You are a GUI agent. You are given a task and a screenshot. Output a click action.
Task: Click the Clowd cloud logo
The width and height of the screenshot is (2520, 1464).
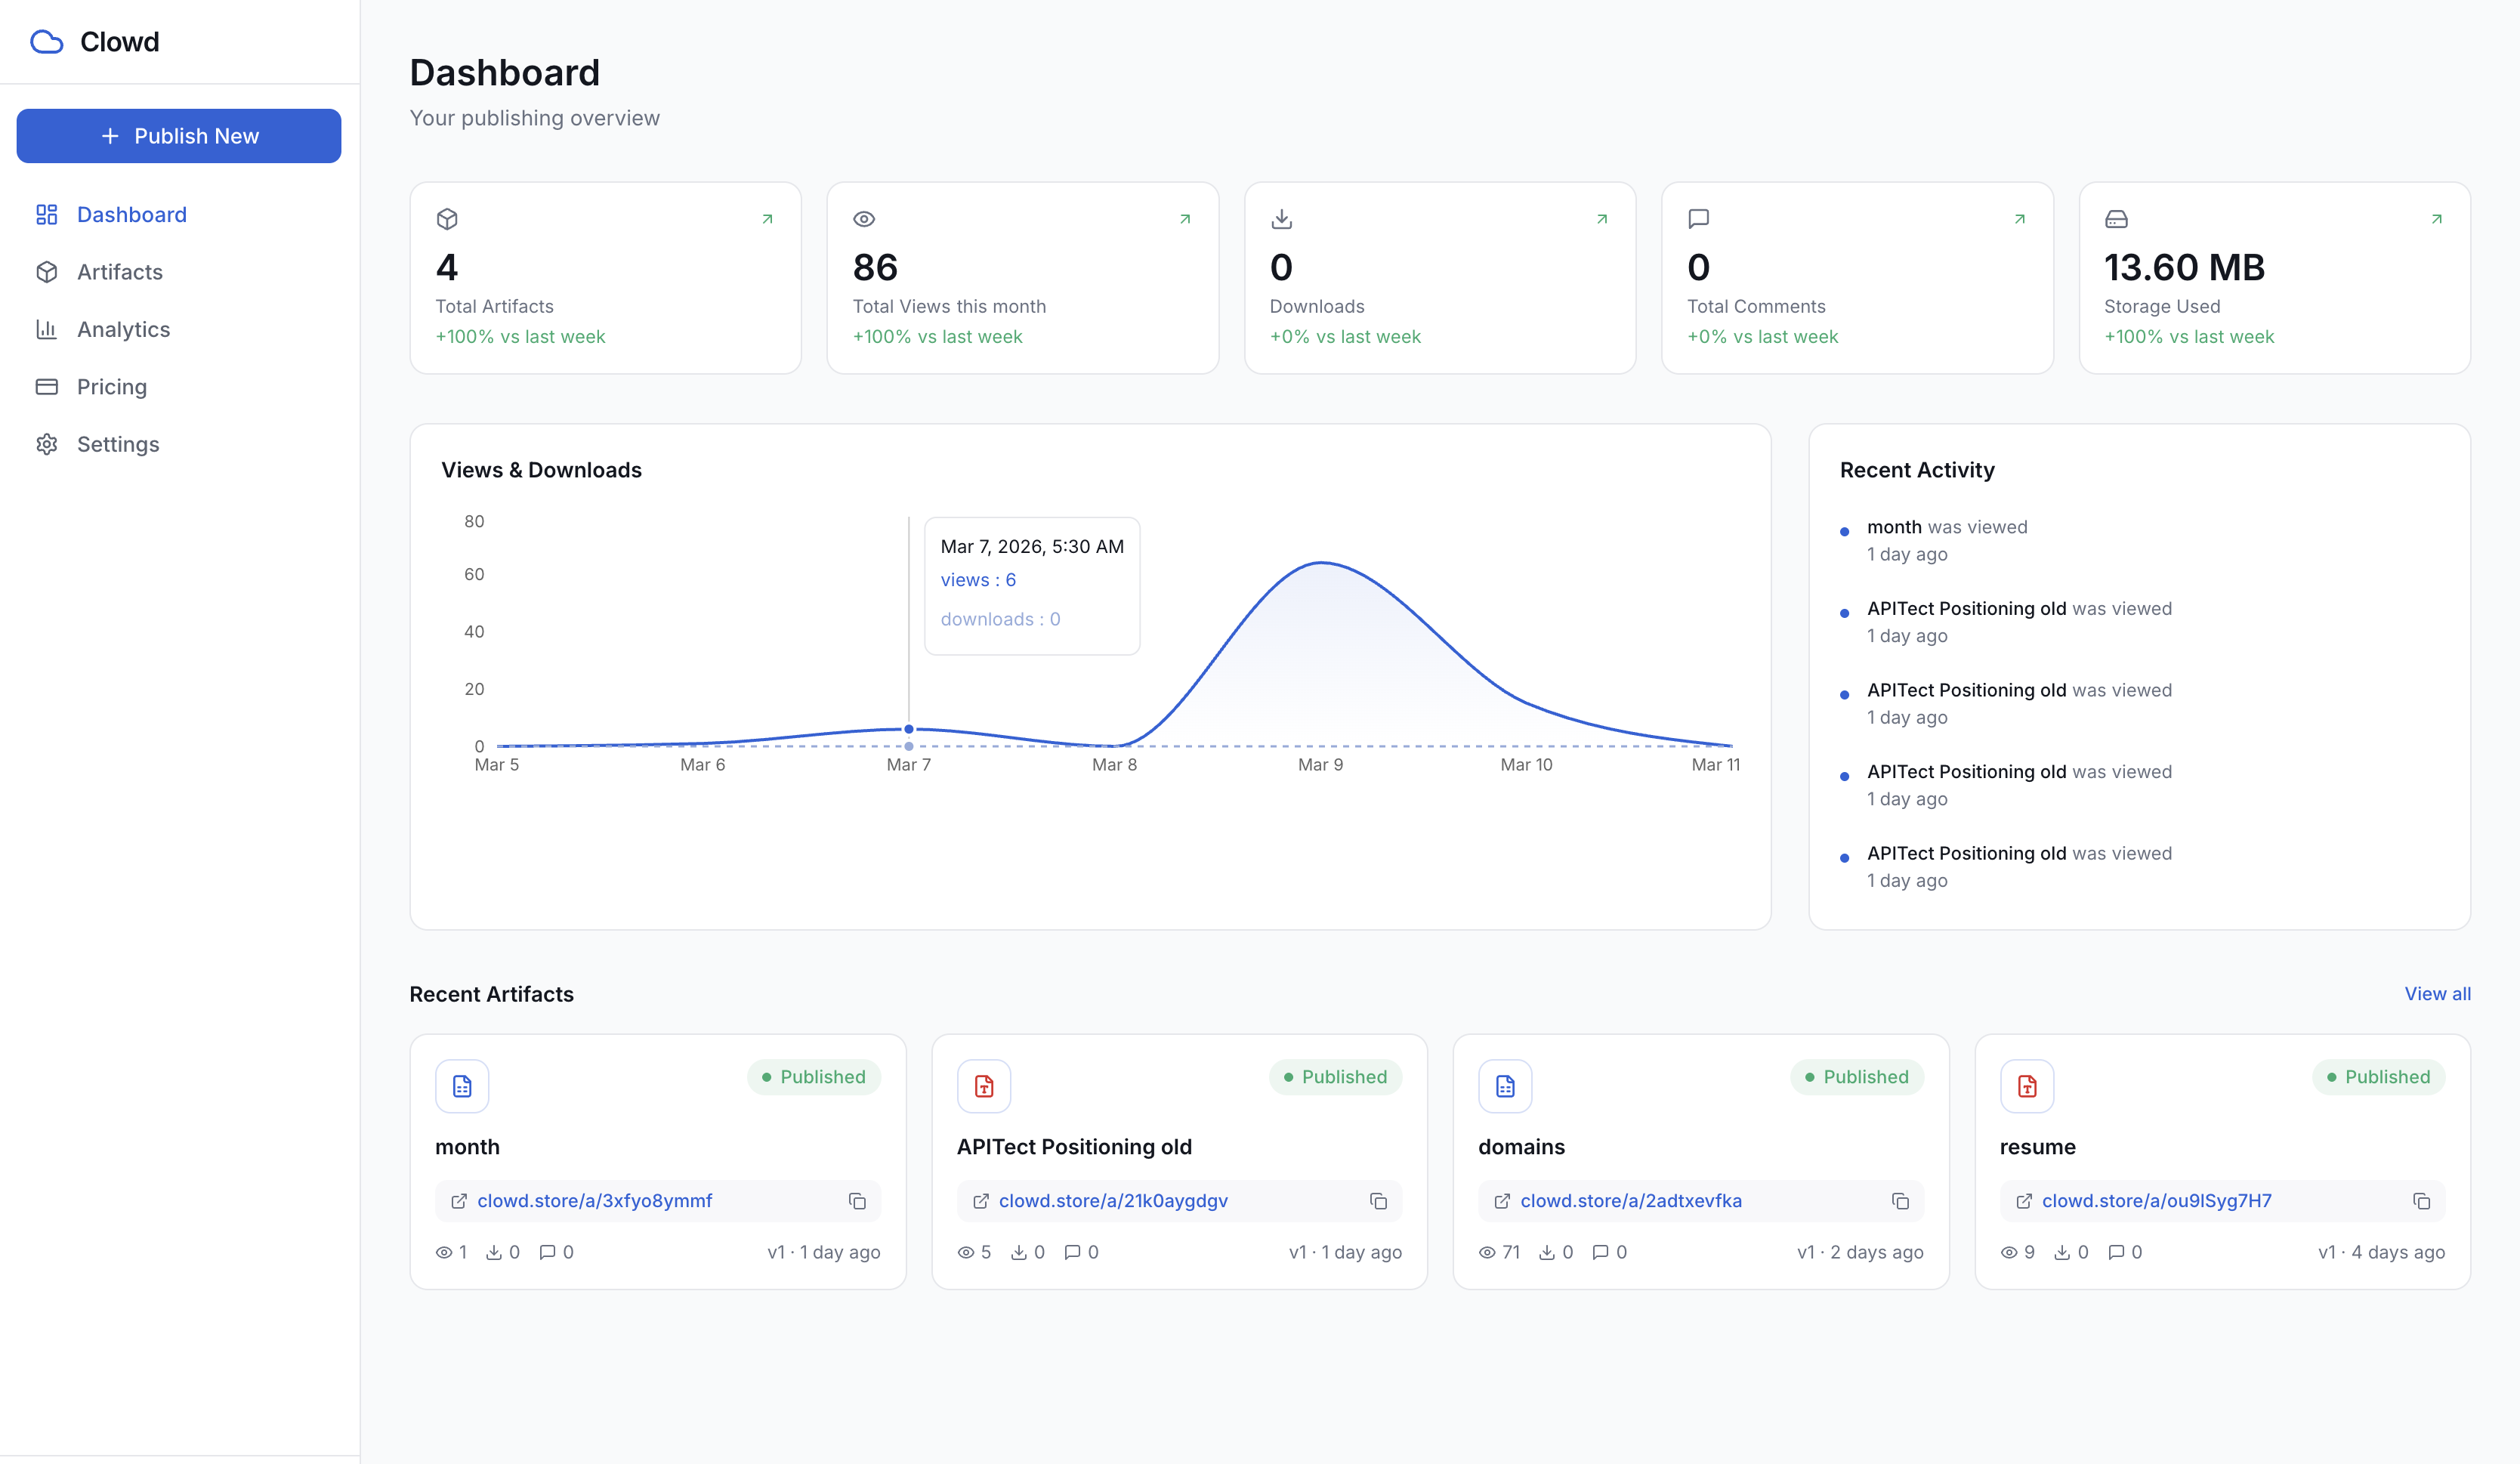pyautogui.click(x=47, y=41)
